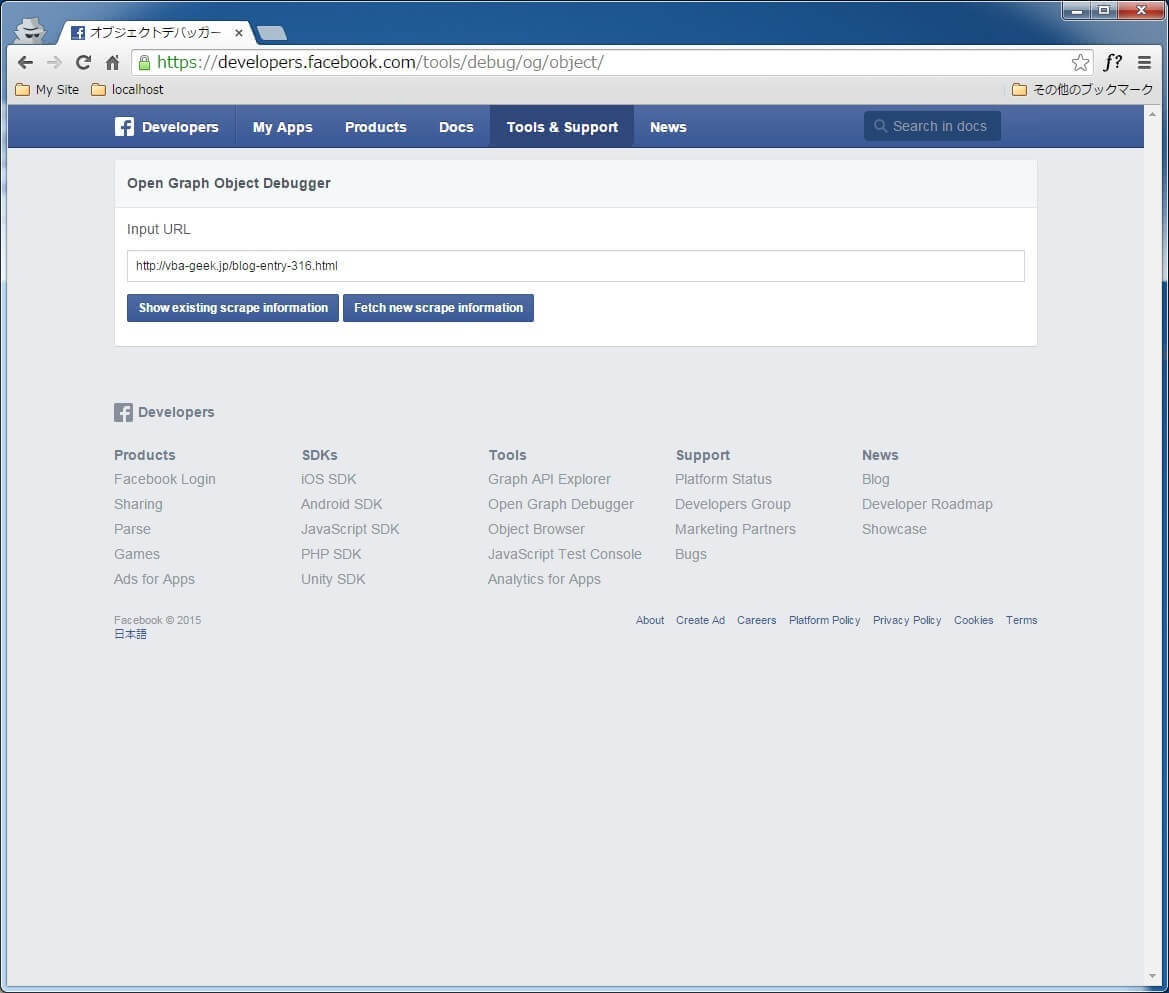Image resolution: width=1169 pixels, height=993 pixels.
Task: Open the My Apps menu
Action: click(x=282, y=127)
